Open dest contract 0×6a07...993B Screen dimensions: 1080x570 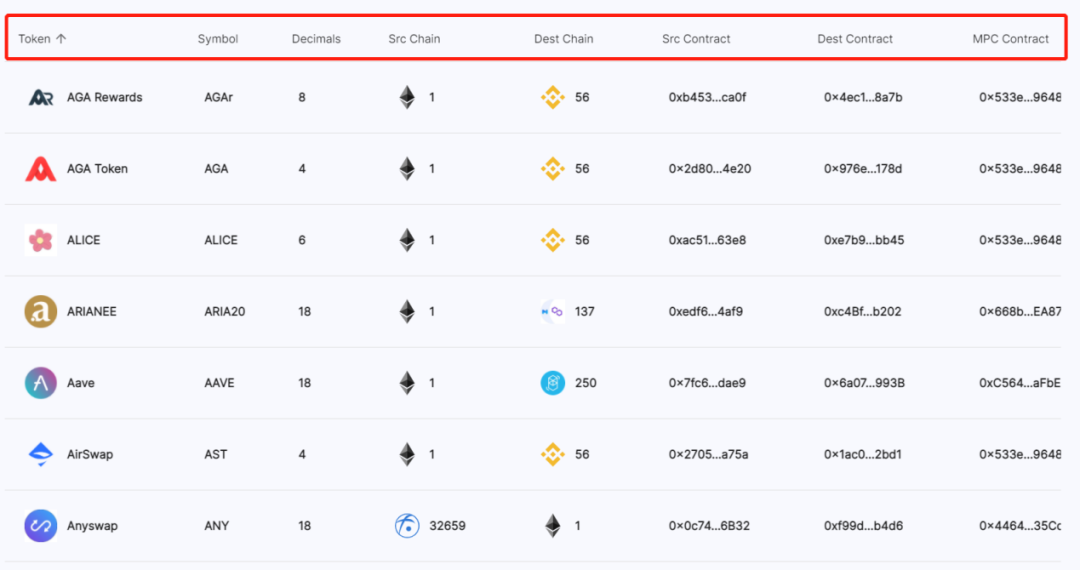[864, 383]
